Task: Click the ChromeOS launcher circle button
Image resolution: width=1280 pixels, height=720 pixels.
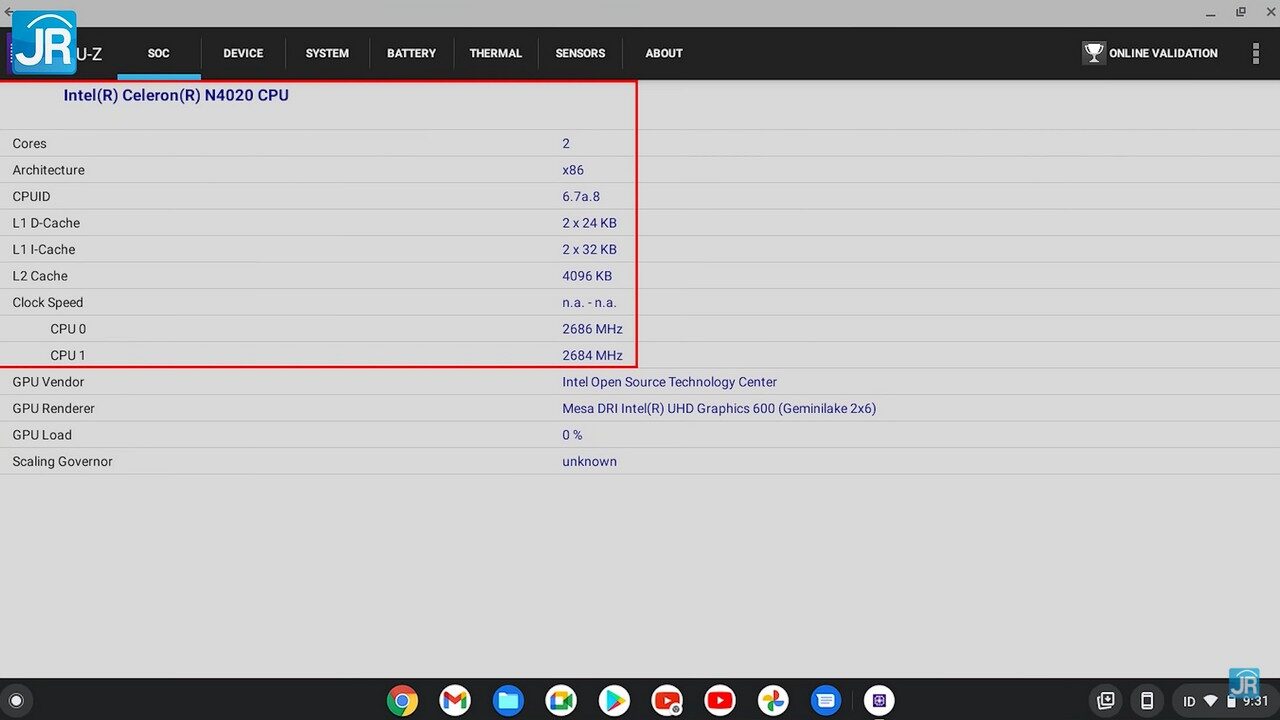Action: [x=16, y=701]
